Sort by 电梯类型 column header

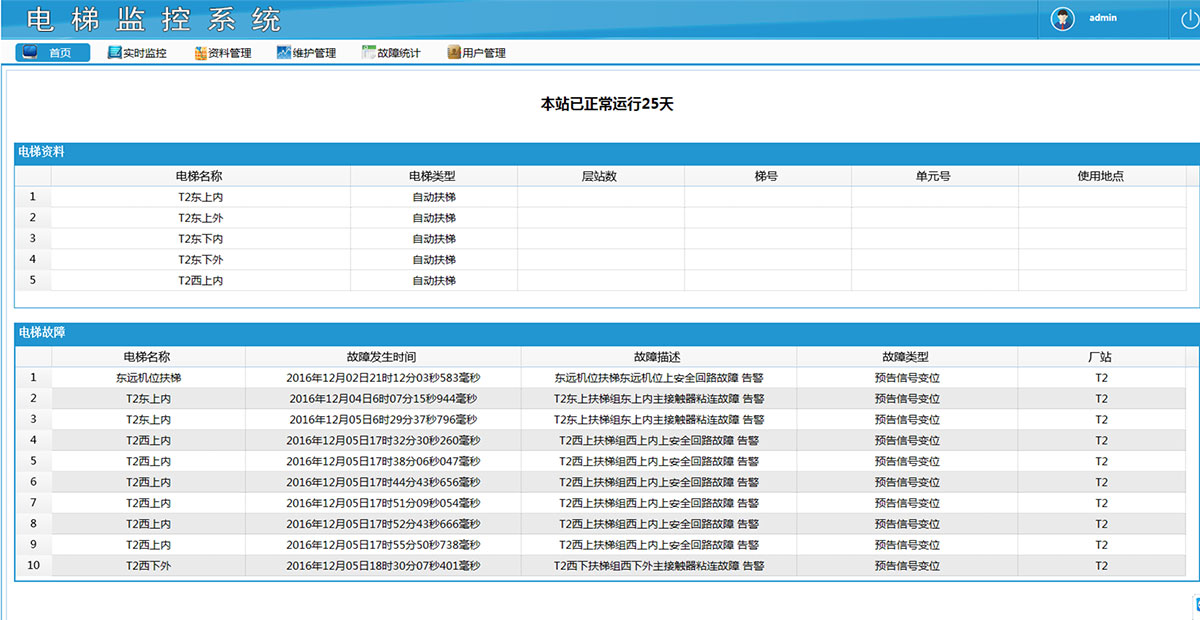point(433,176)
